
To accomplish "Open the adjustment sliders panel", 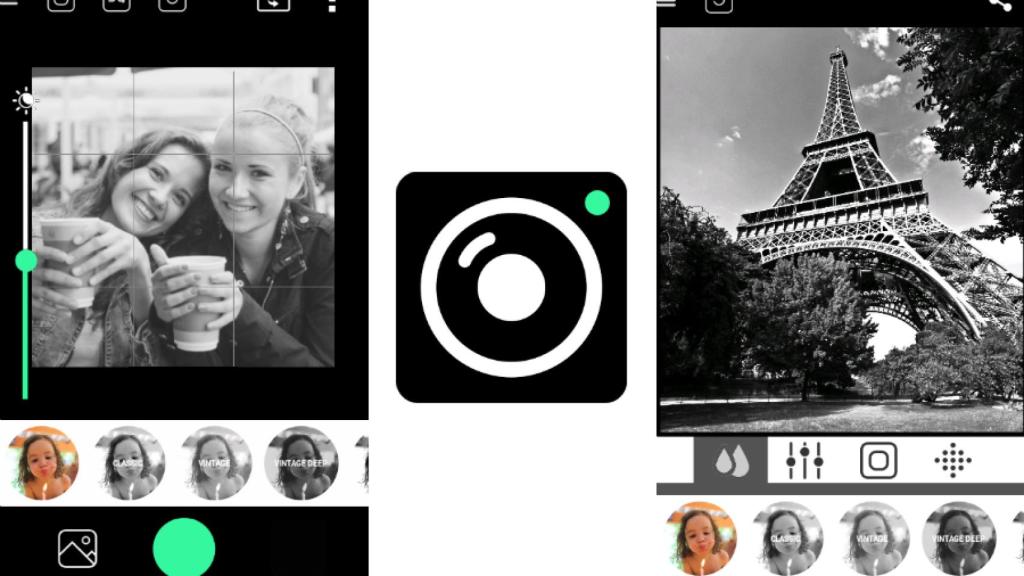I will click(803, 461).
